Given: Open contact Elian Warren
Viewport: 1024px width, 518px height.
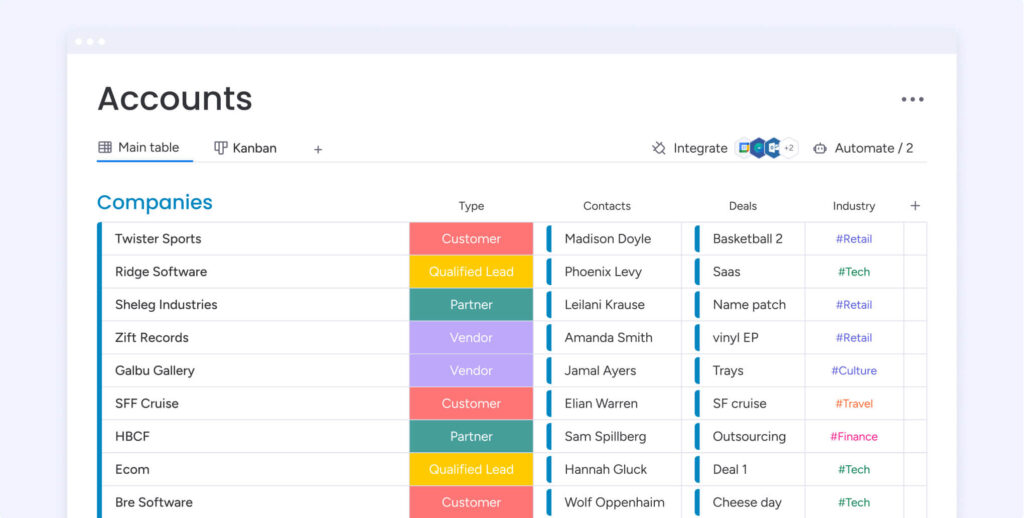Looking at the screenshot, I should pyautogui.click(x=601, y=404).
